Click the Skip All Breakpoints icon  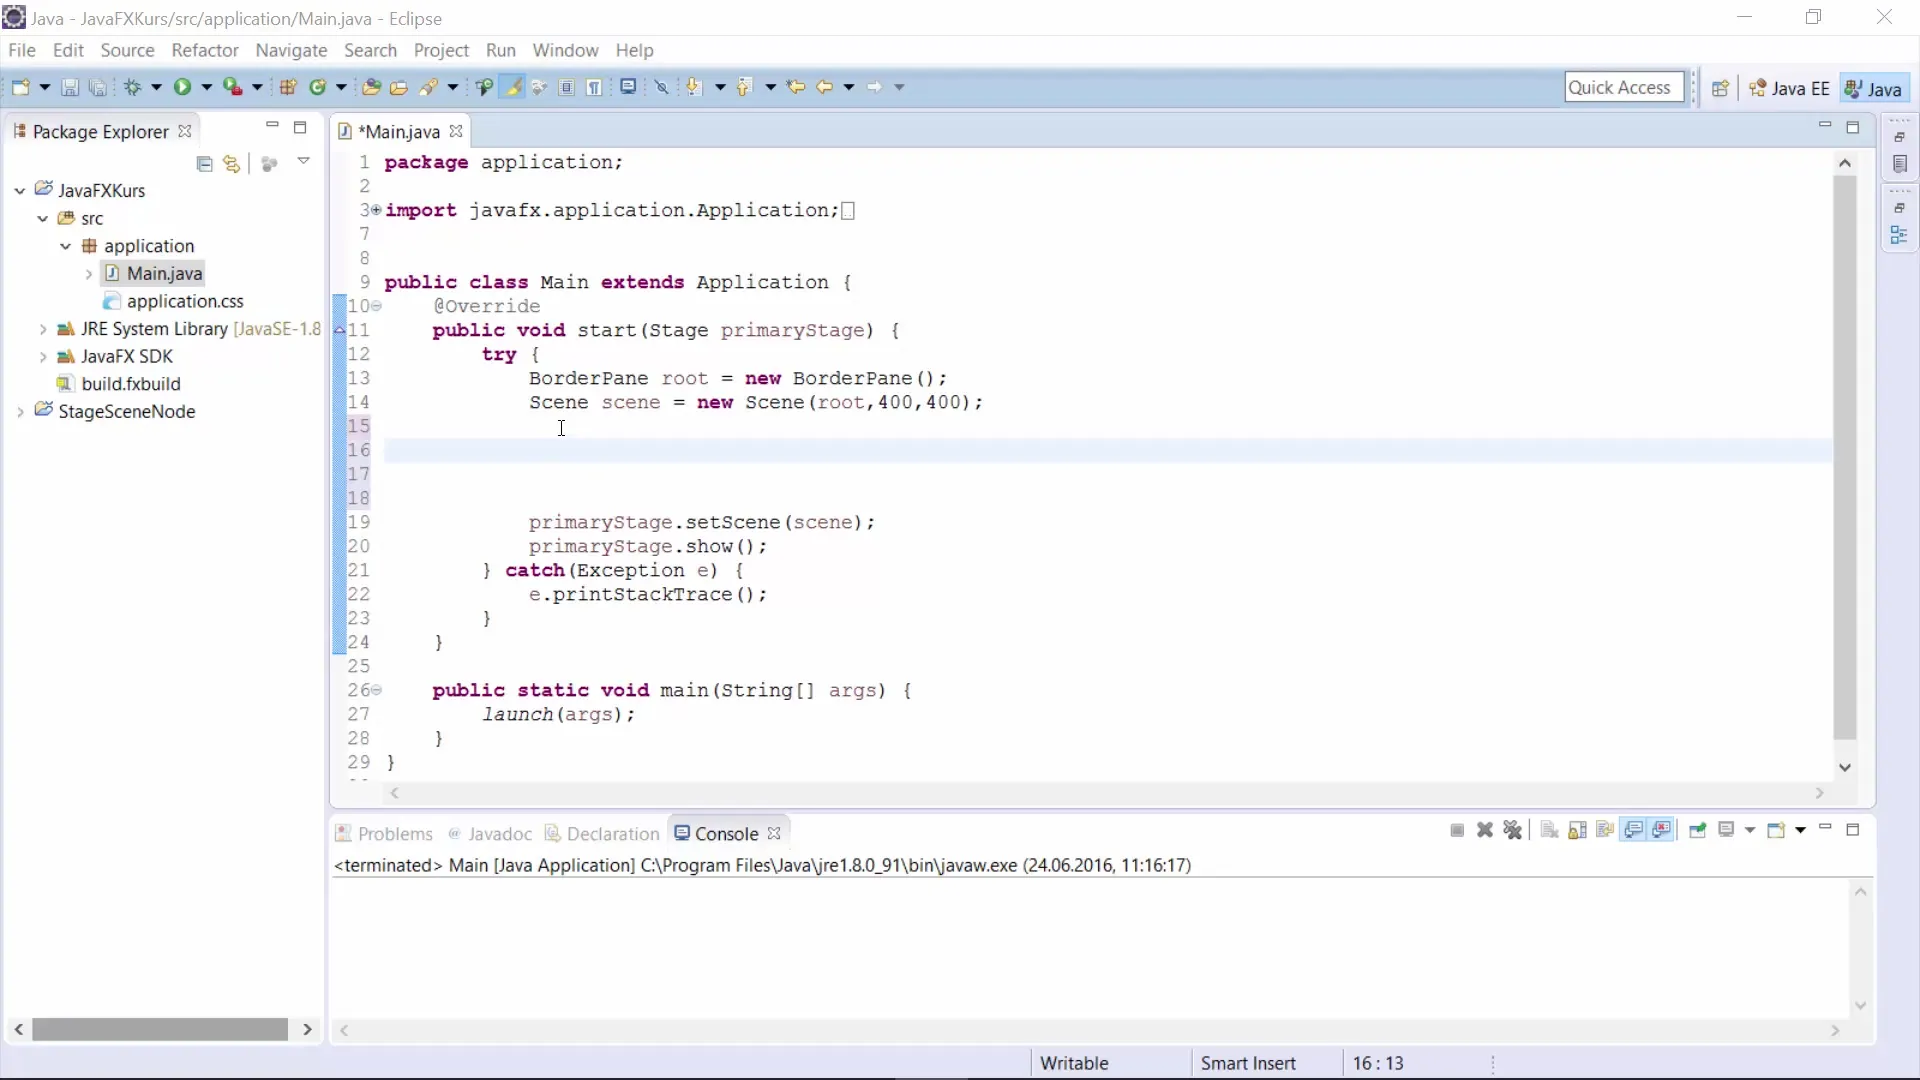(x=662, y=87)
